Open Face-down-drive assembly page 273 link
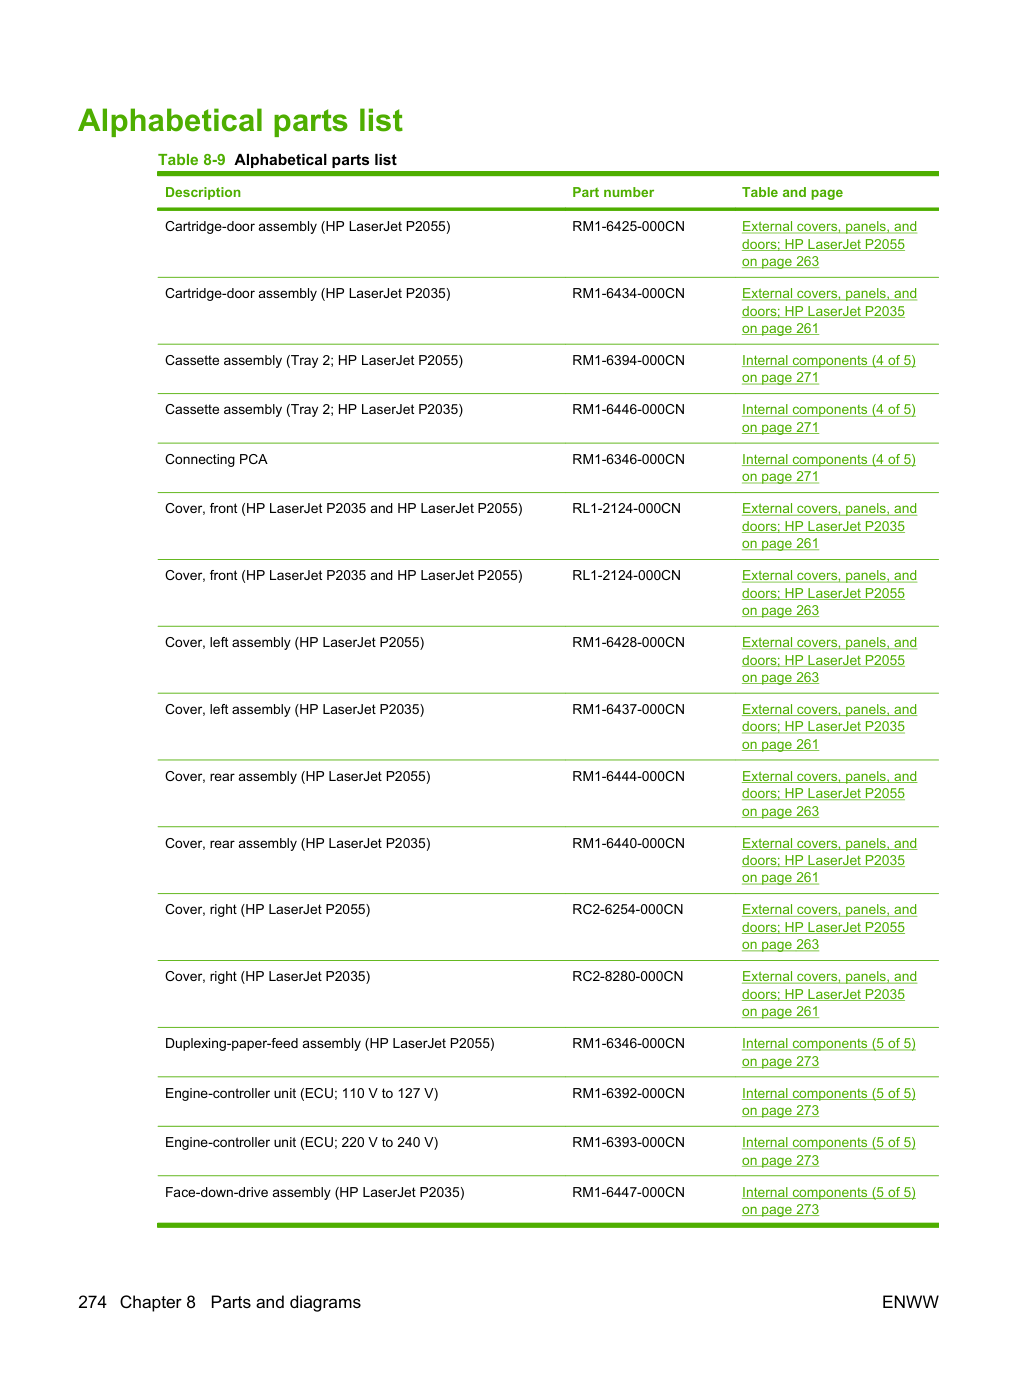1033x1375 pixels. click(x=829, y=1201)
